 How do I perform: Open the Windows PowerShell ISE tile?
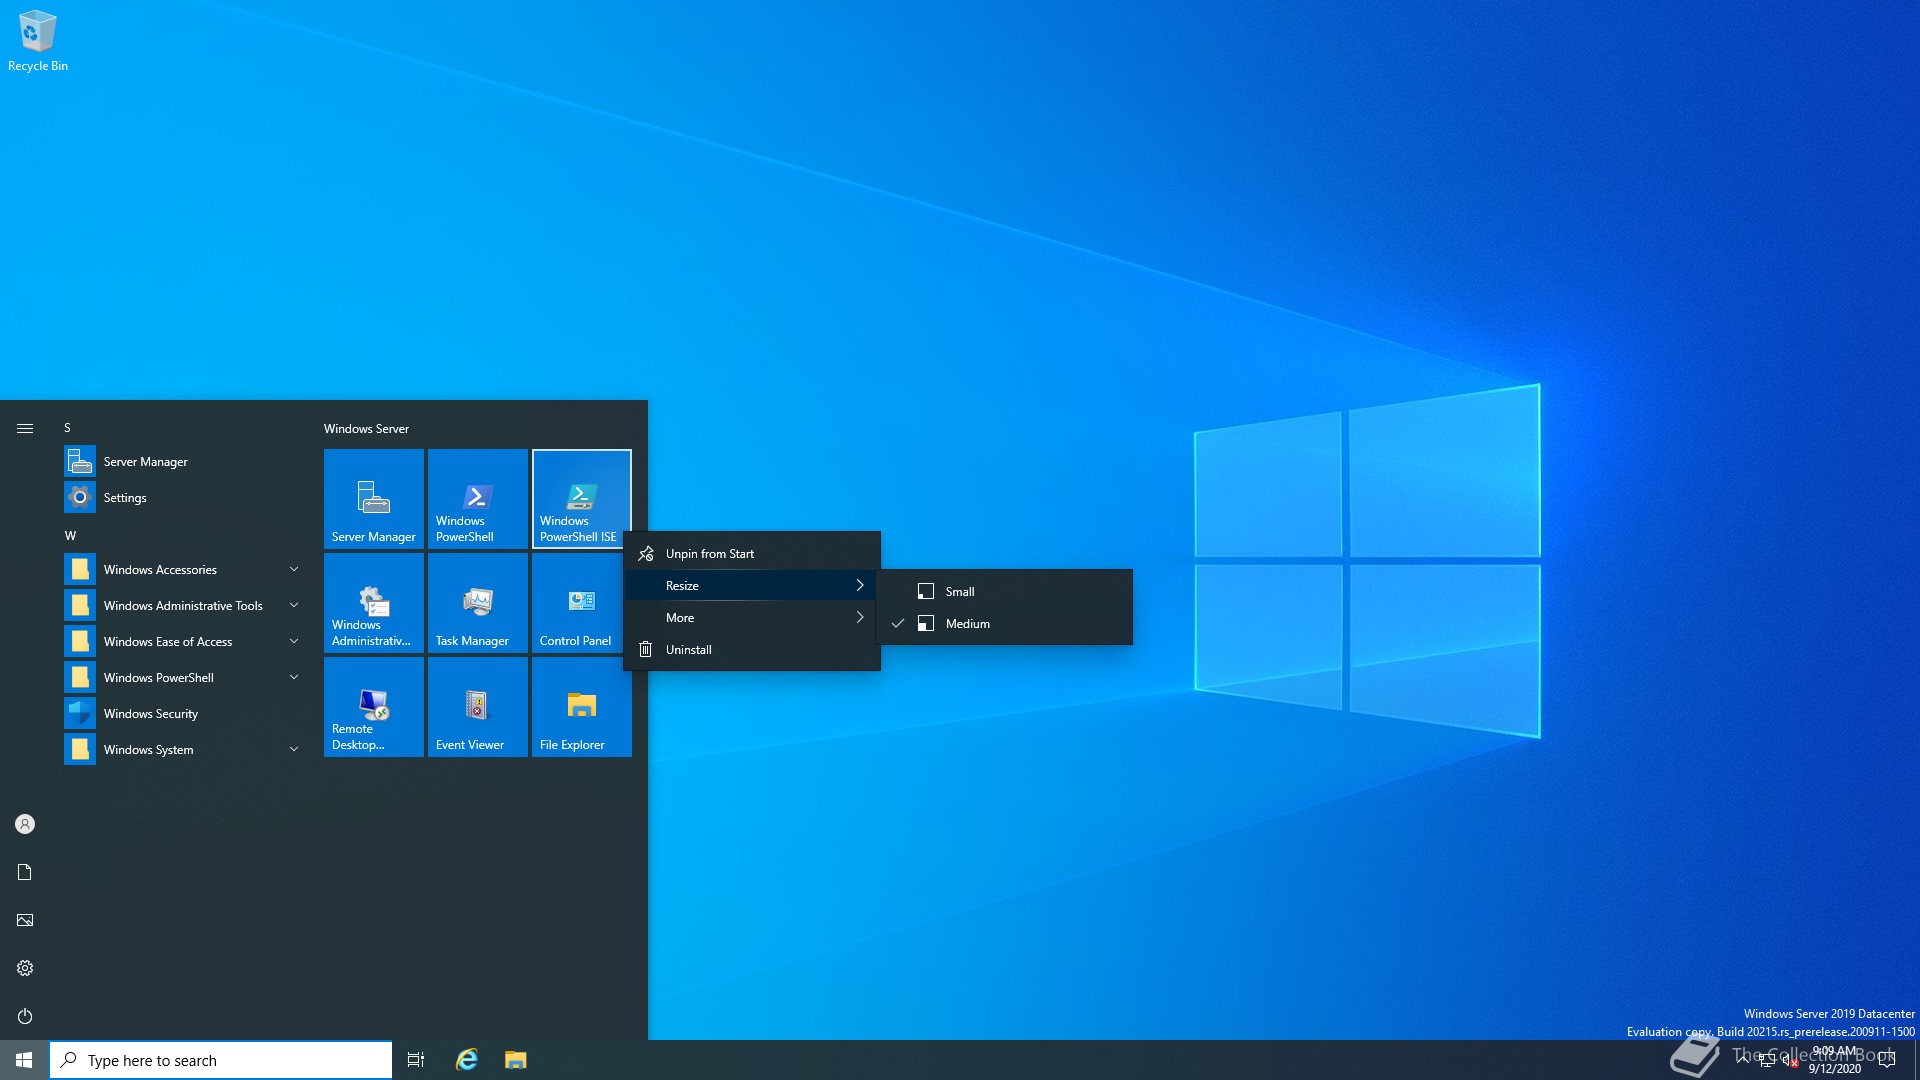(x=582, y=499)
